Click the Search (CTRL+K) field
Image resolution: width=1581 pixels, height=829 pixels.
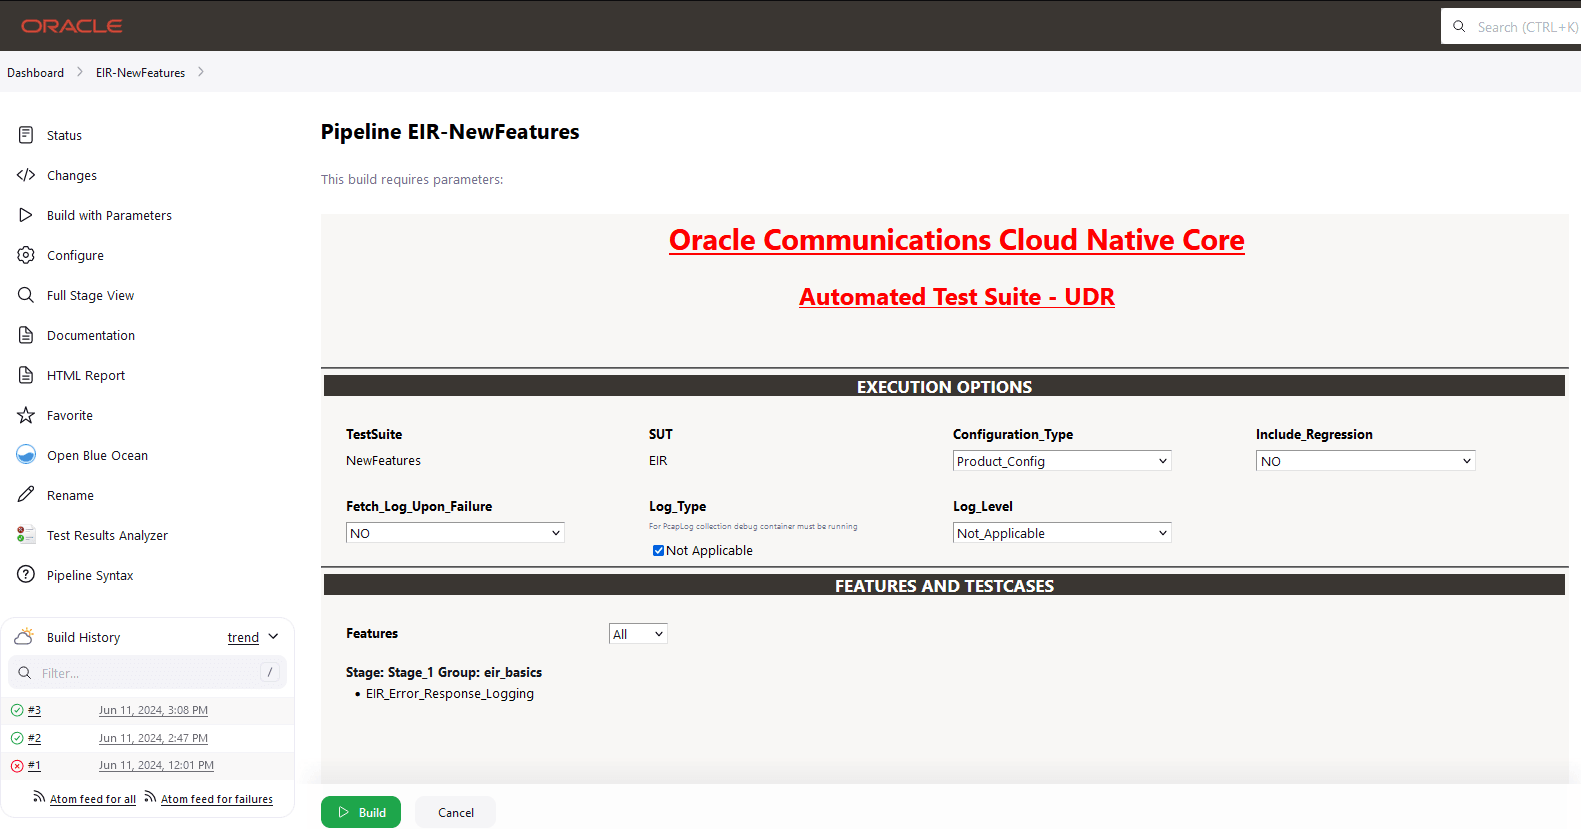1511,27
